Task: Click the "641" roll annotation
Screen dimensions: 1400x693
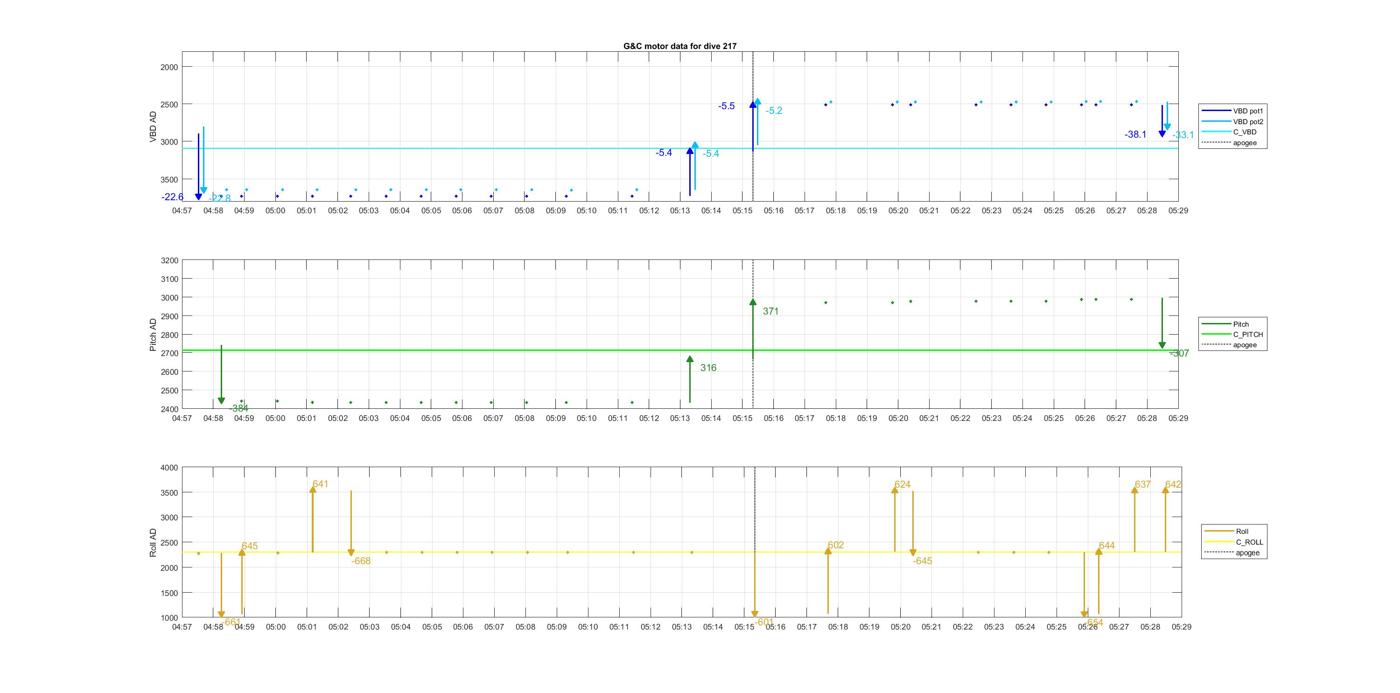Action: [320, 484]
